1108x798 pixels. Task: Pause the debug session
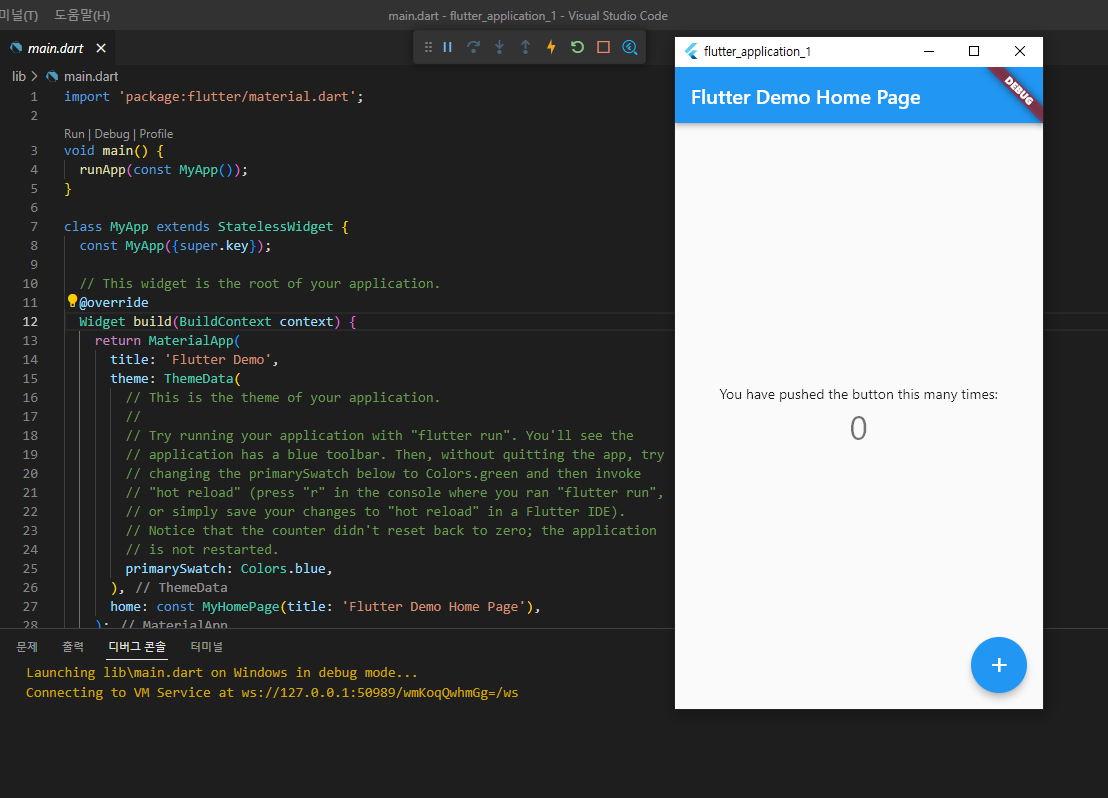pos(447,47)
